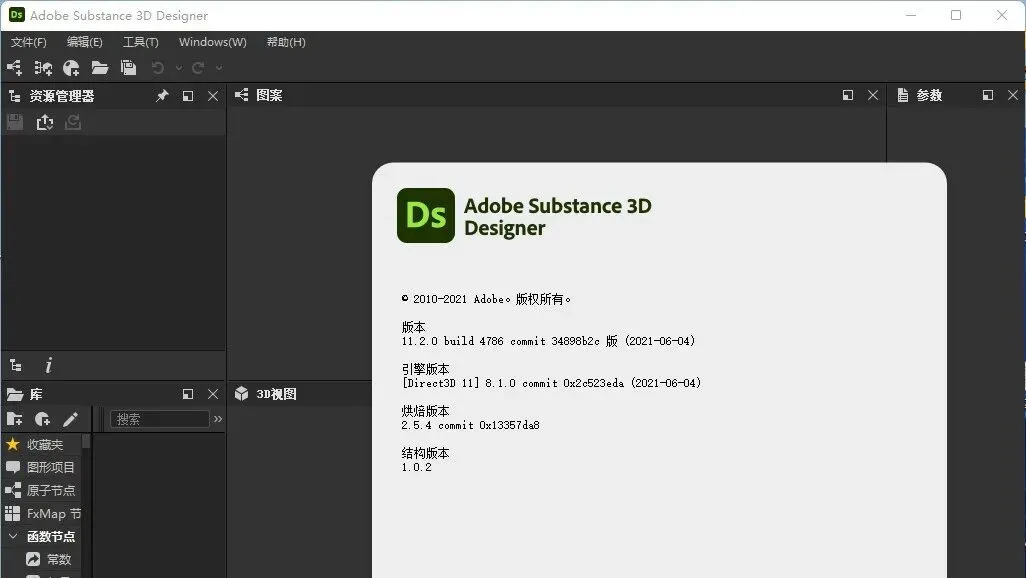The image size is (1026, 578).
Task: Click bake version 2.5.4 commit text
Action: (470, 425)
